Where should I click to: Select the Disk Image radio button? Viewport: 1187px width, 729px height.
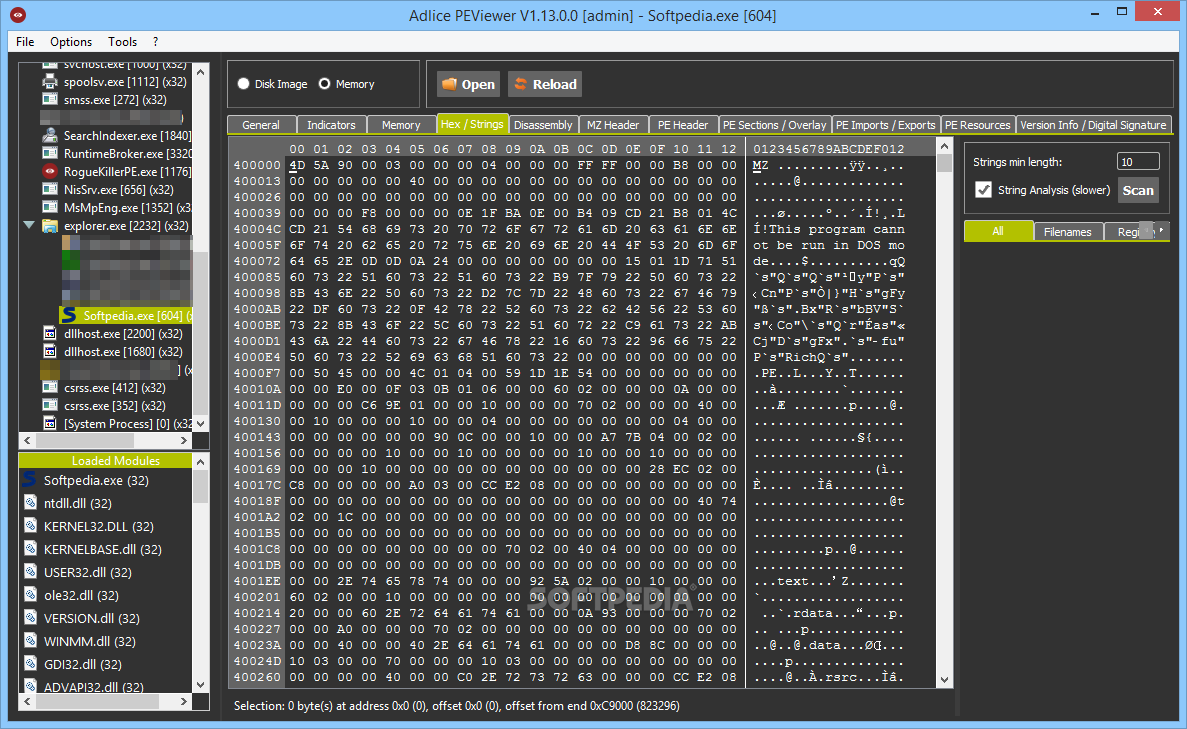click(x=244, y=84)
